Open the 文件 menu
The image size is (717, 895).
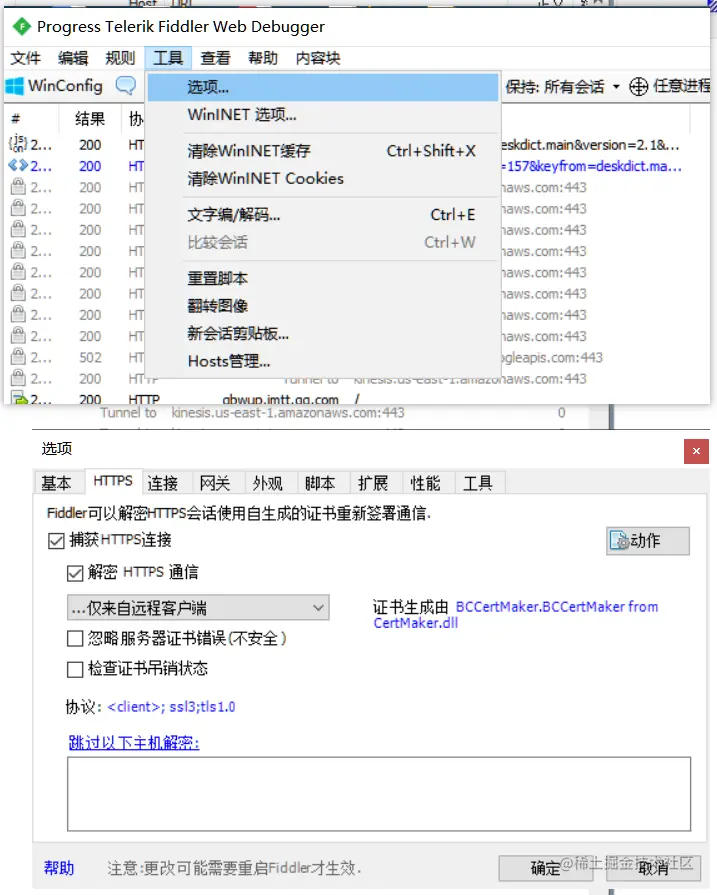point(26,58)
